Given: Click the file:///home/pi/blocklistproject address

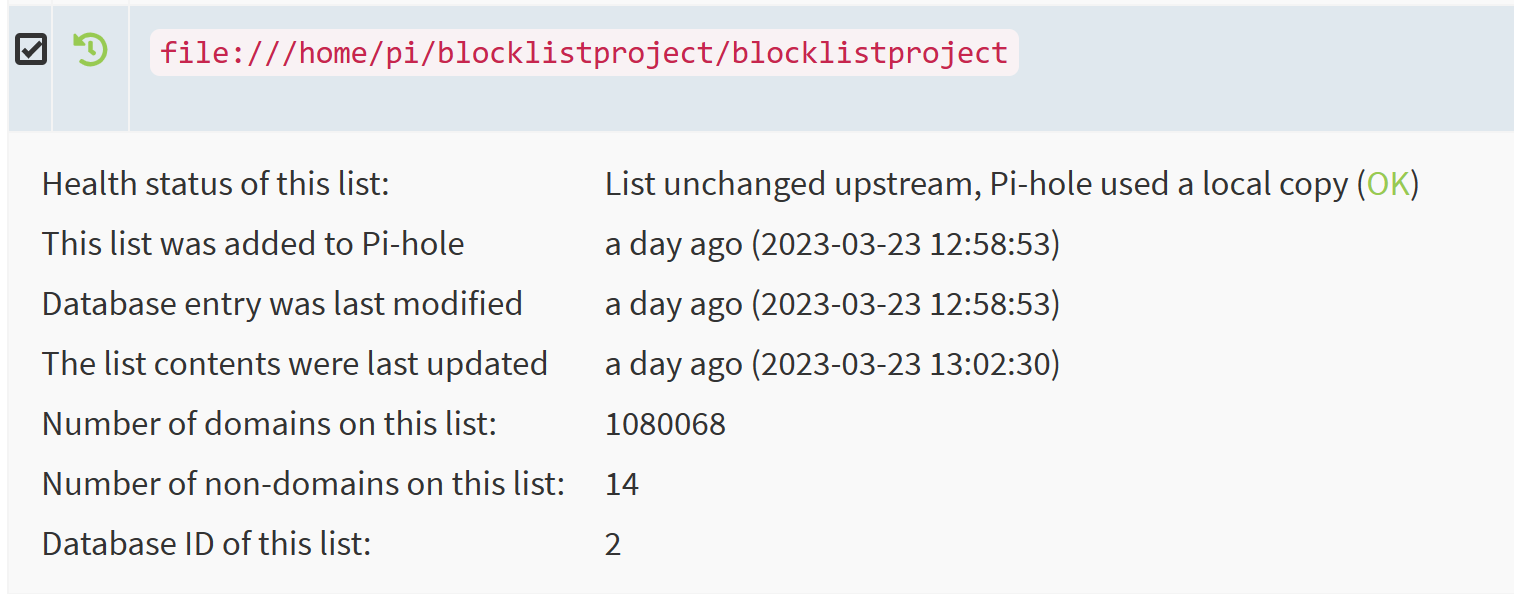Looking at the screenshot, I should (x=583, y=53).
